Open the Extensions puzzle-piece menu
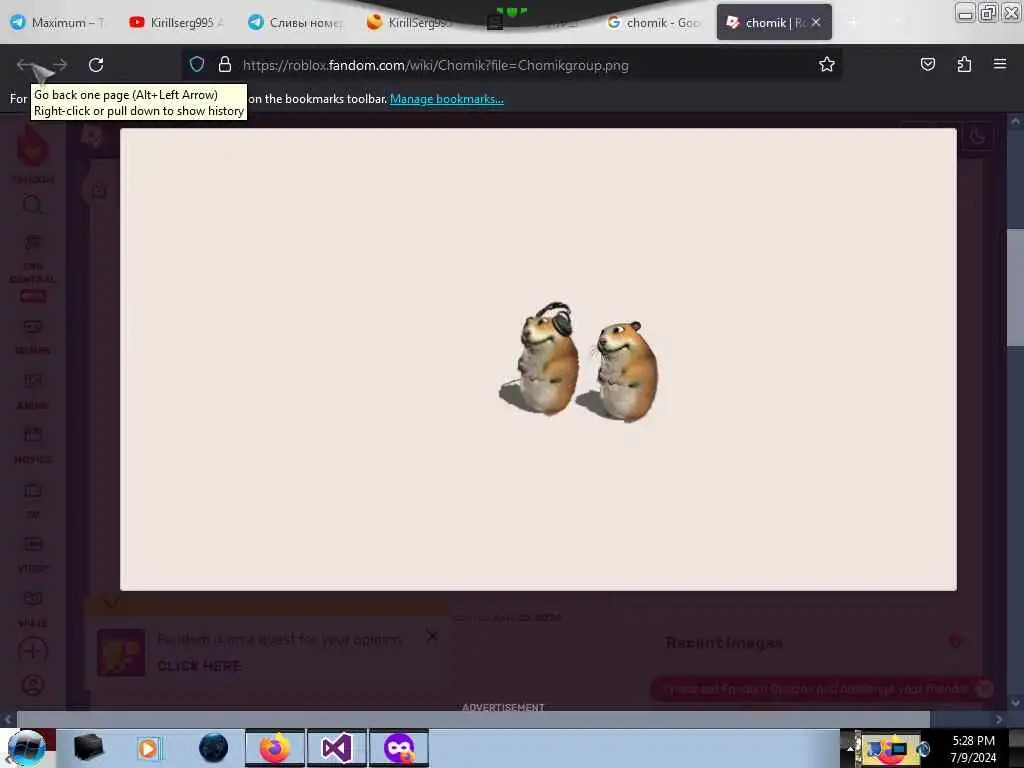1024x768 pixels. coord(964,64)
